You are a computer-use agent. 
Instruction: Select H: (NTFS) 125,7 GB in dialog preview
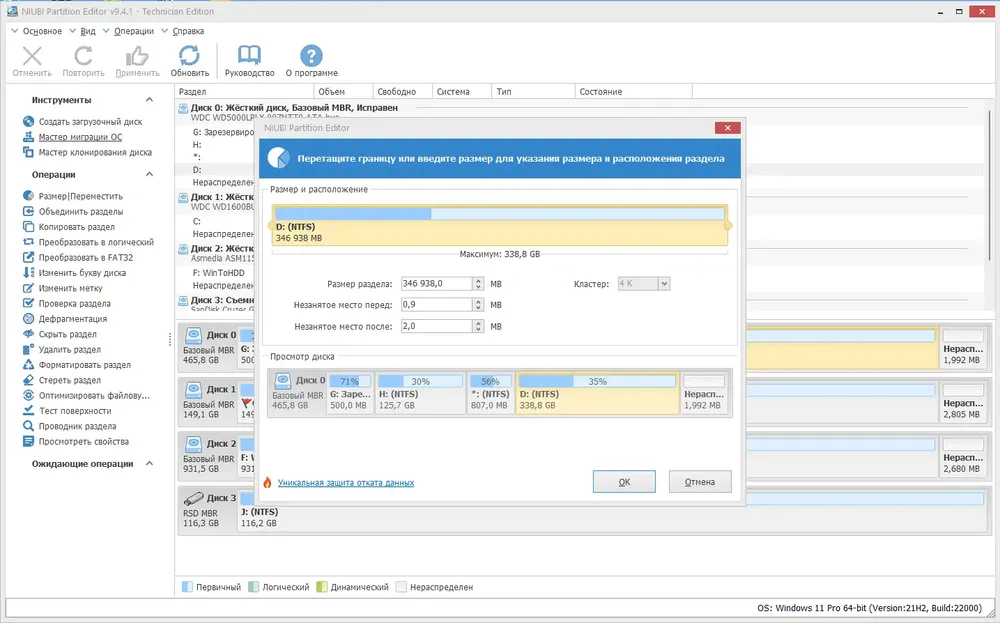click(x=420, y=393)
